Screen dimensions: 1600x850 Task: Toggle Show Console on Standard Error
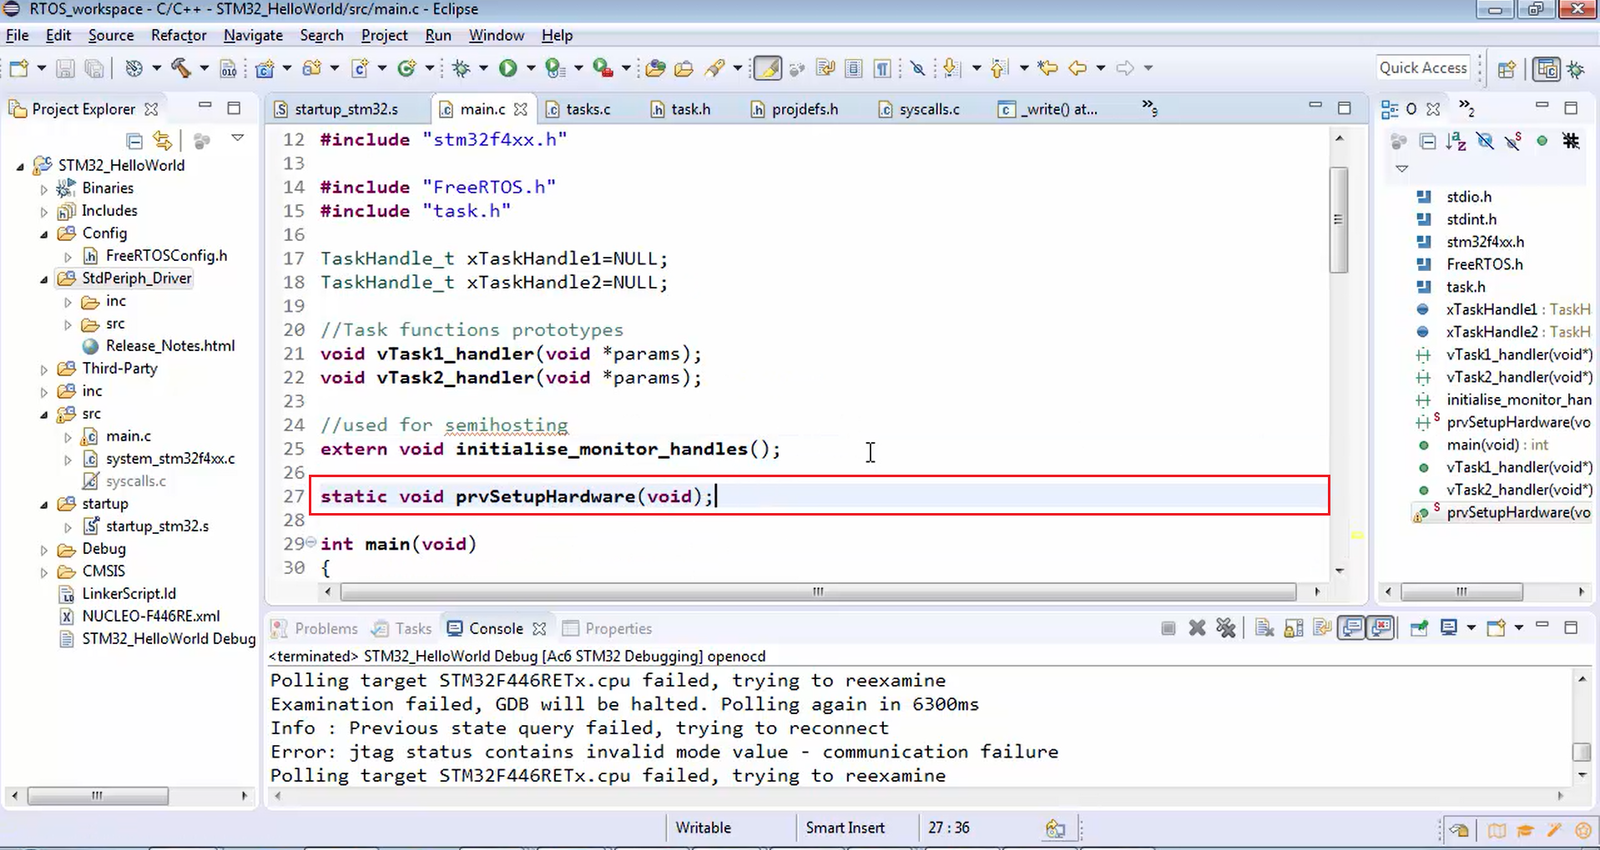(1380, 628)
